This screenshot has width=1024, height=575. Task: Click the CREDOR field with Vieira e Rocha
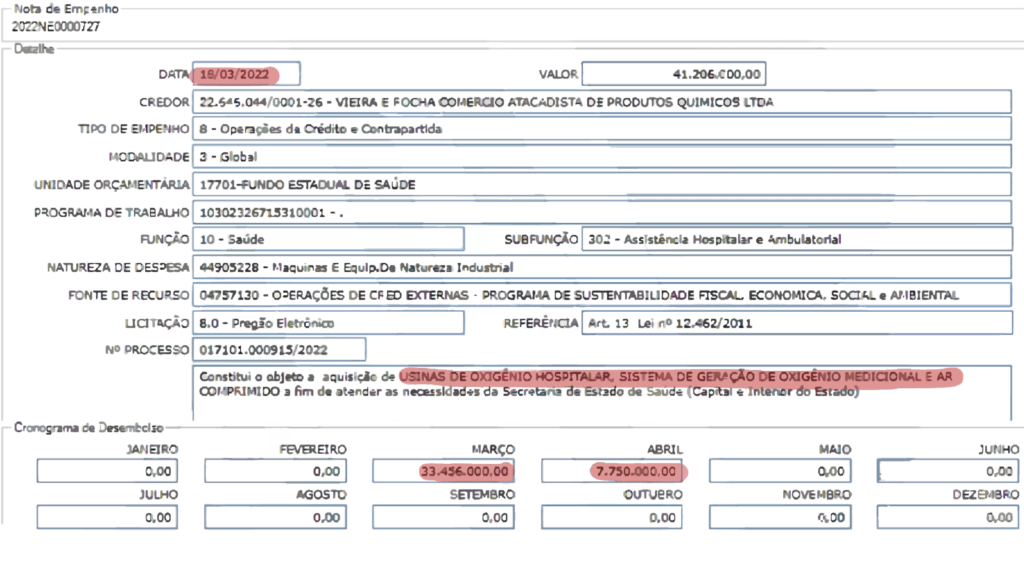602,102
